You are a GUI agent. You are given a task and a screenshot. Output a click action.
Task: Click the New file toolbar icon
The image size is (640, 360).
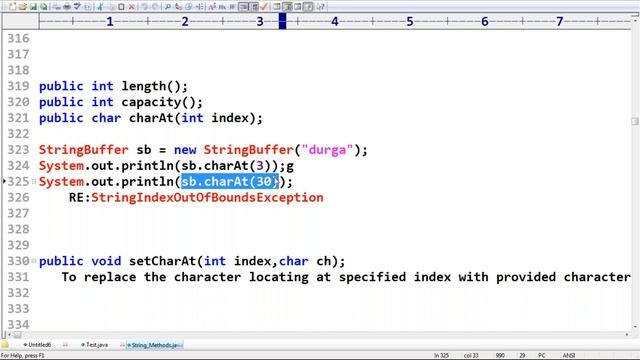[13, 7]
